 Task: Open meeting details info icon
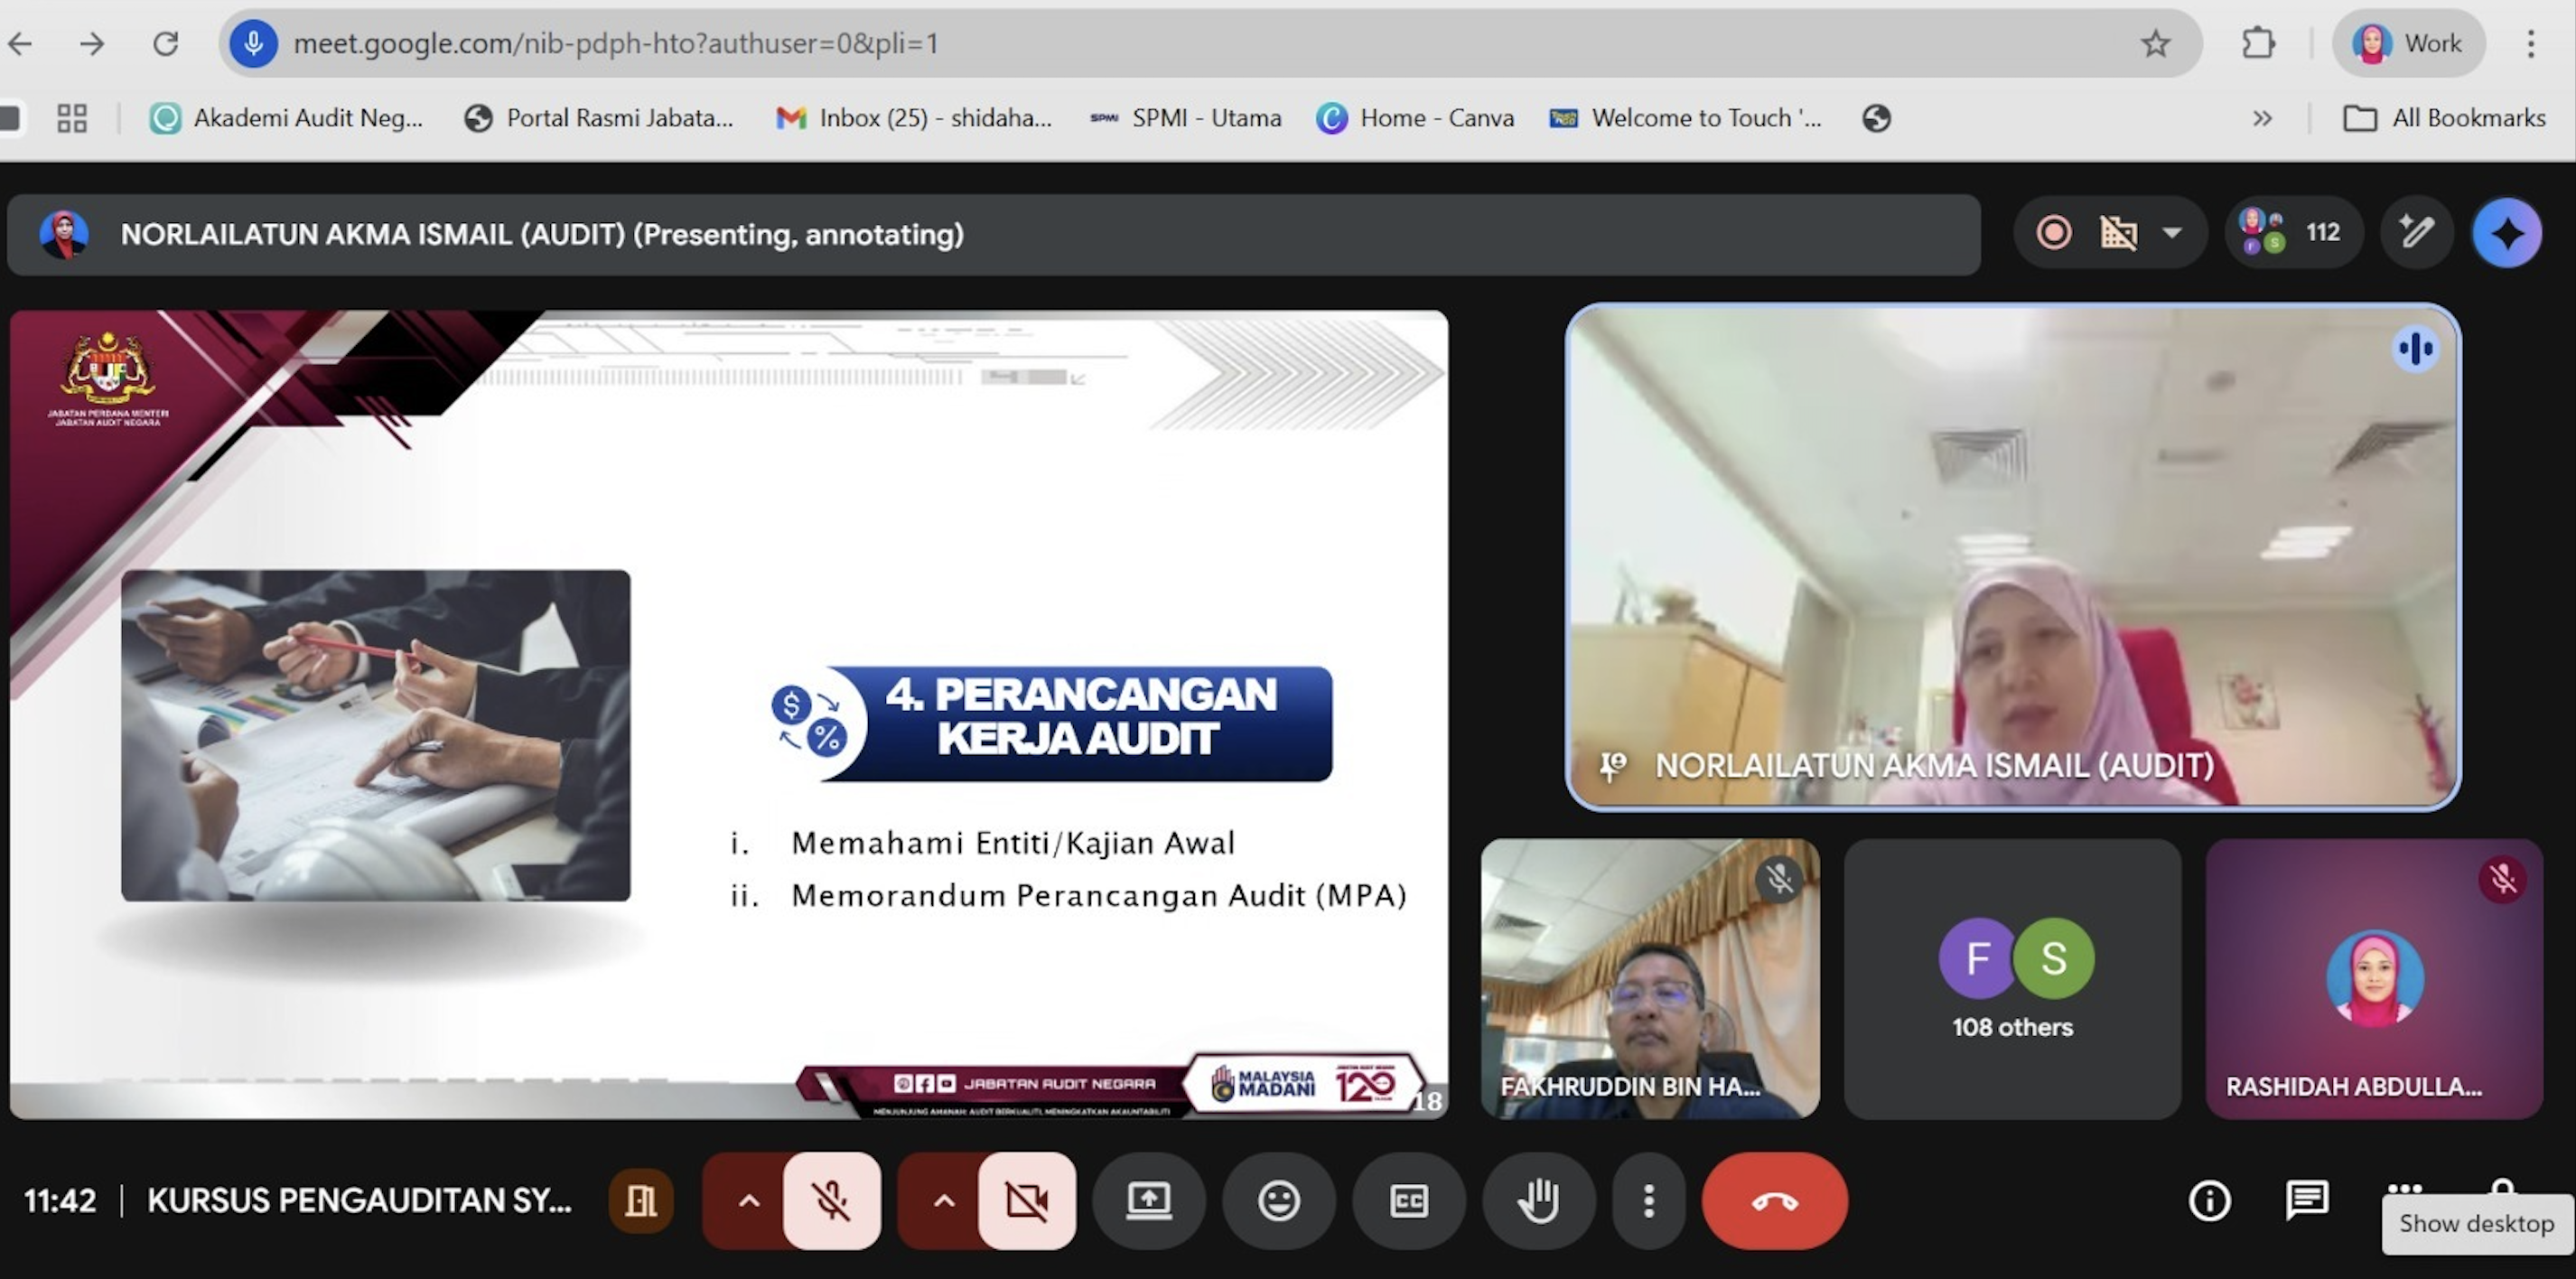(x=2209, y=1200)
